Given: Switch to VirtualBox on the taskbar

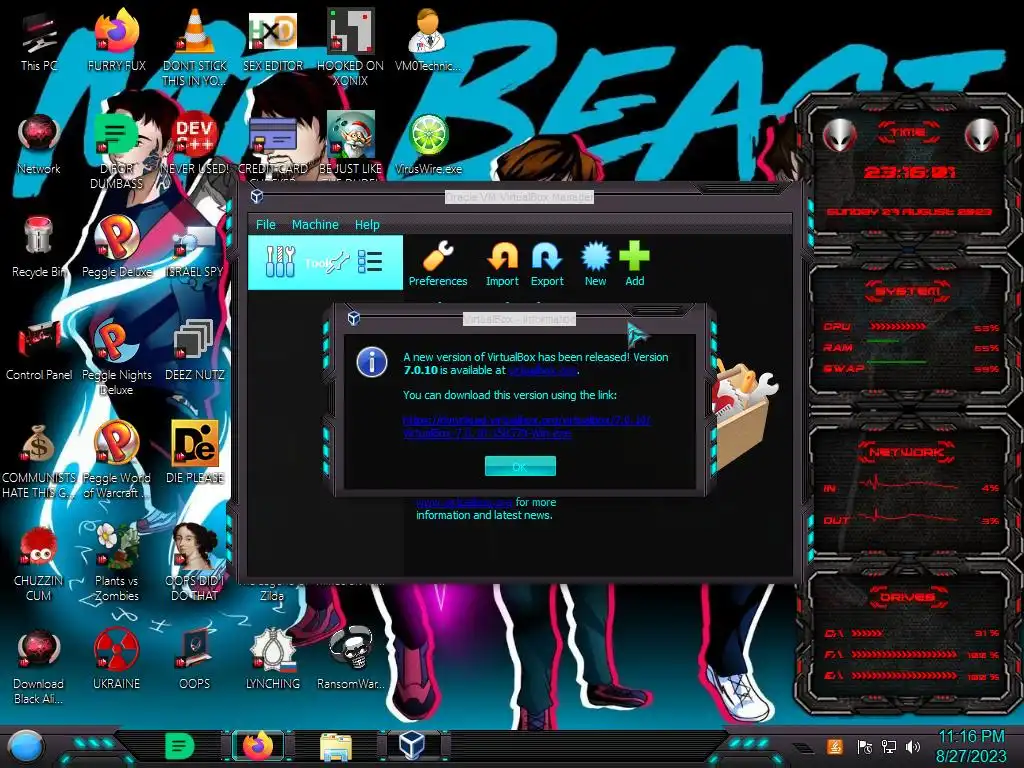Looking at the screenshot, I should click(413, 745).
